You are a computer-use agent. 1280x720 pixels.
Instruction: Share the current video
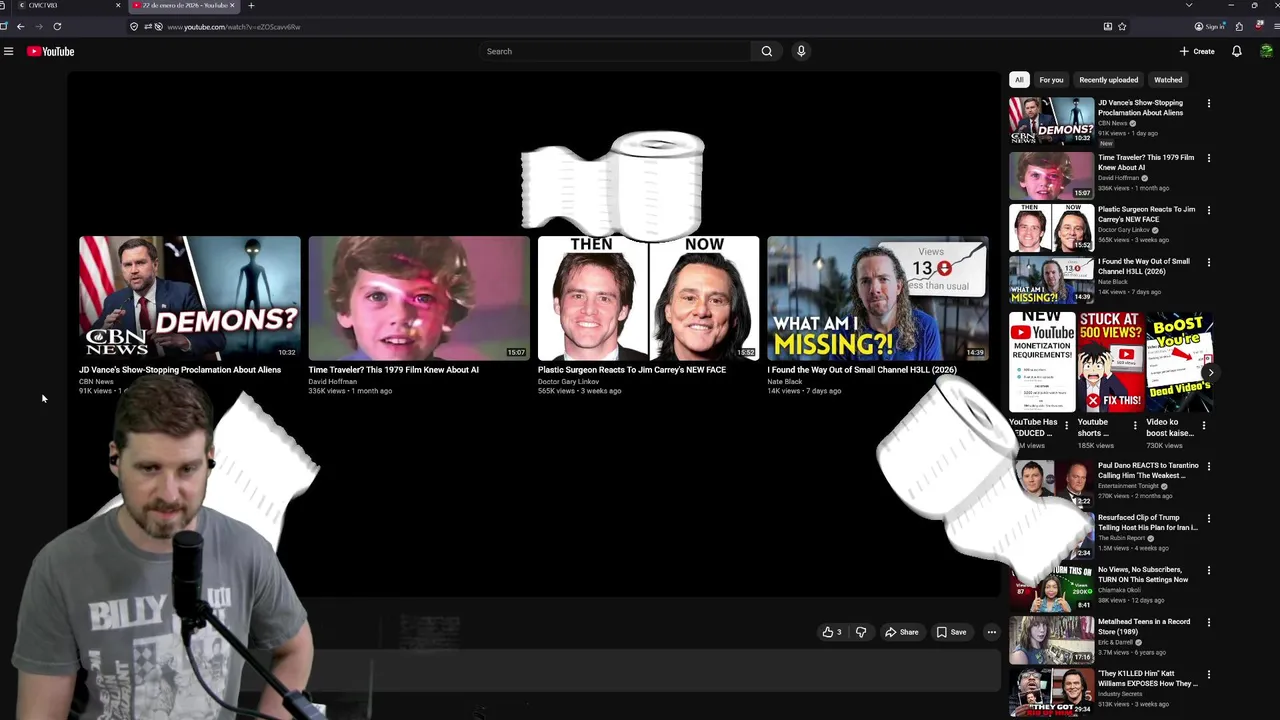pos(901,632)
